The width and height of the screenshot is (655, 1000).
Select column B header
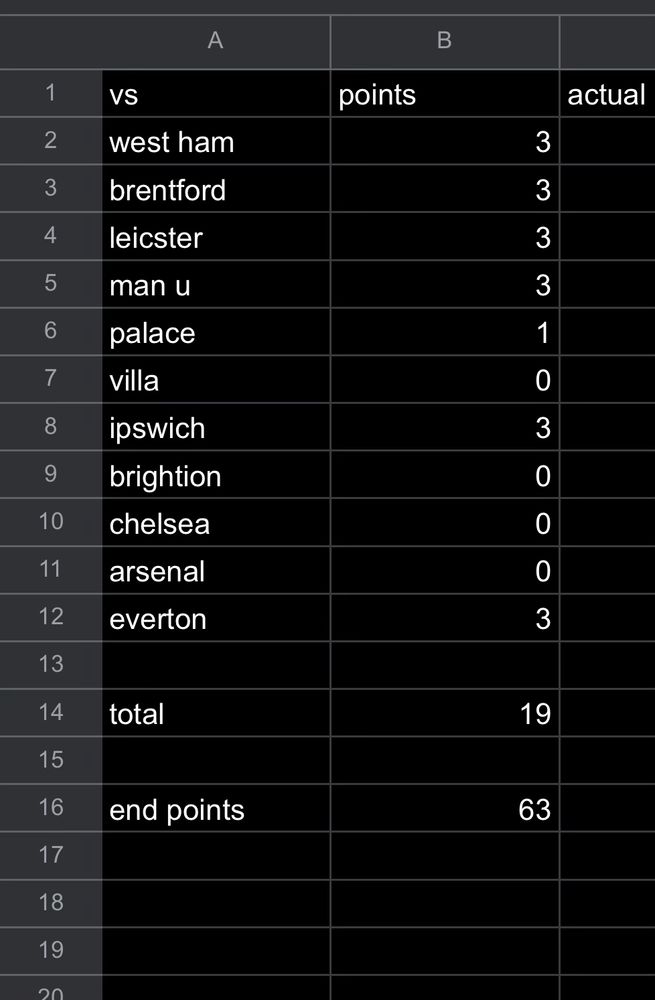pyautogui.click(x=444, y=41)
